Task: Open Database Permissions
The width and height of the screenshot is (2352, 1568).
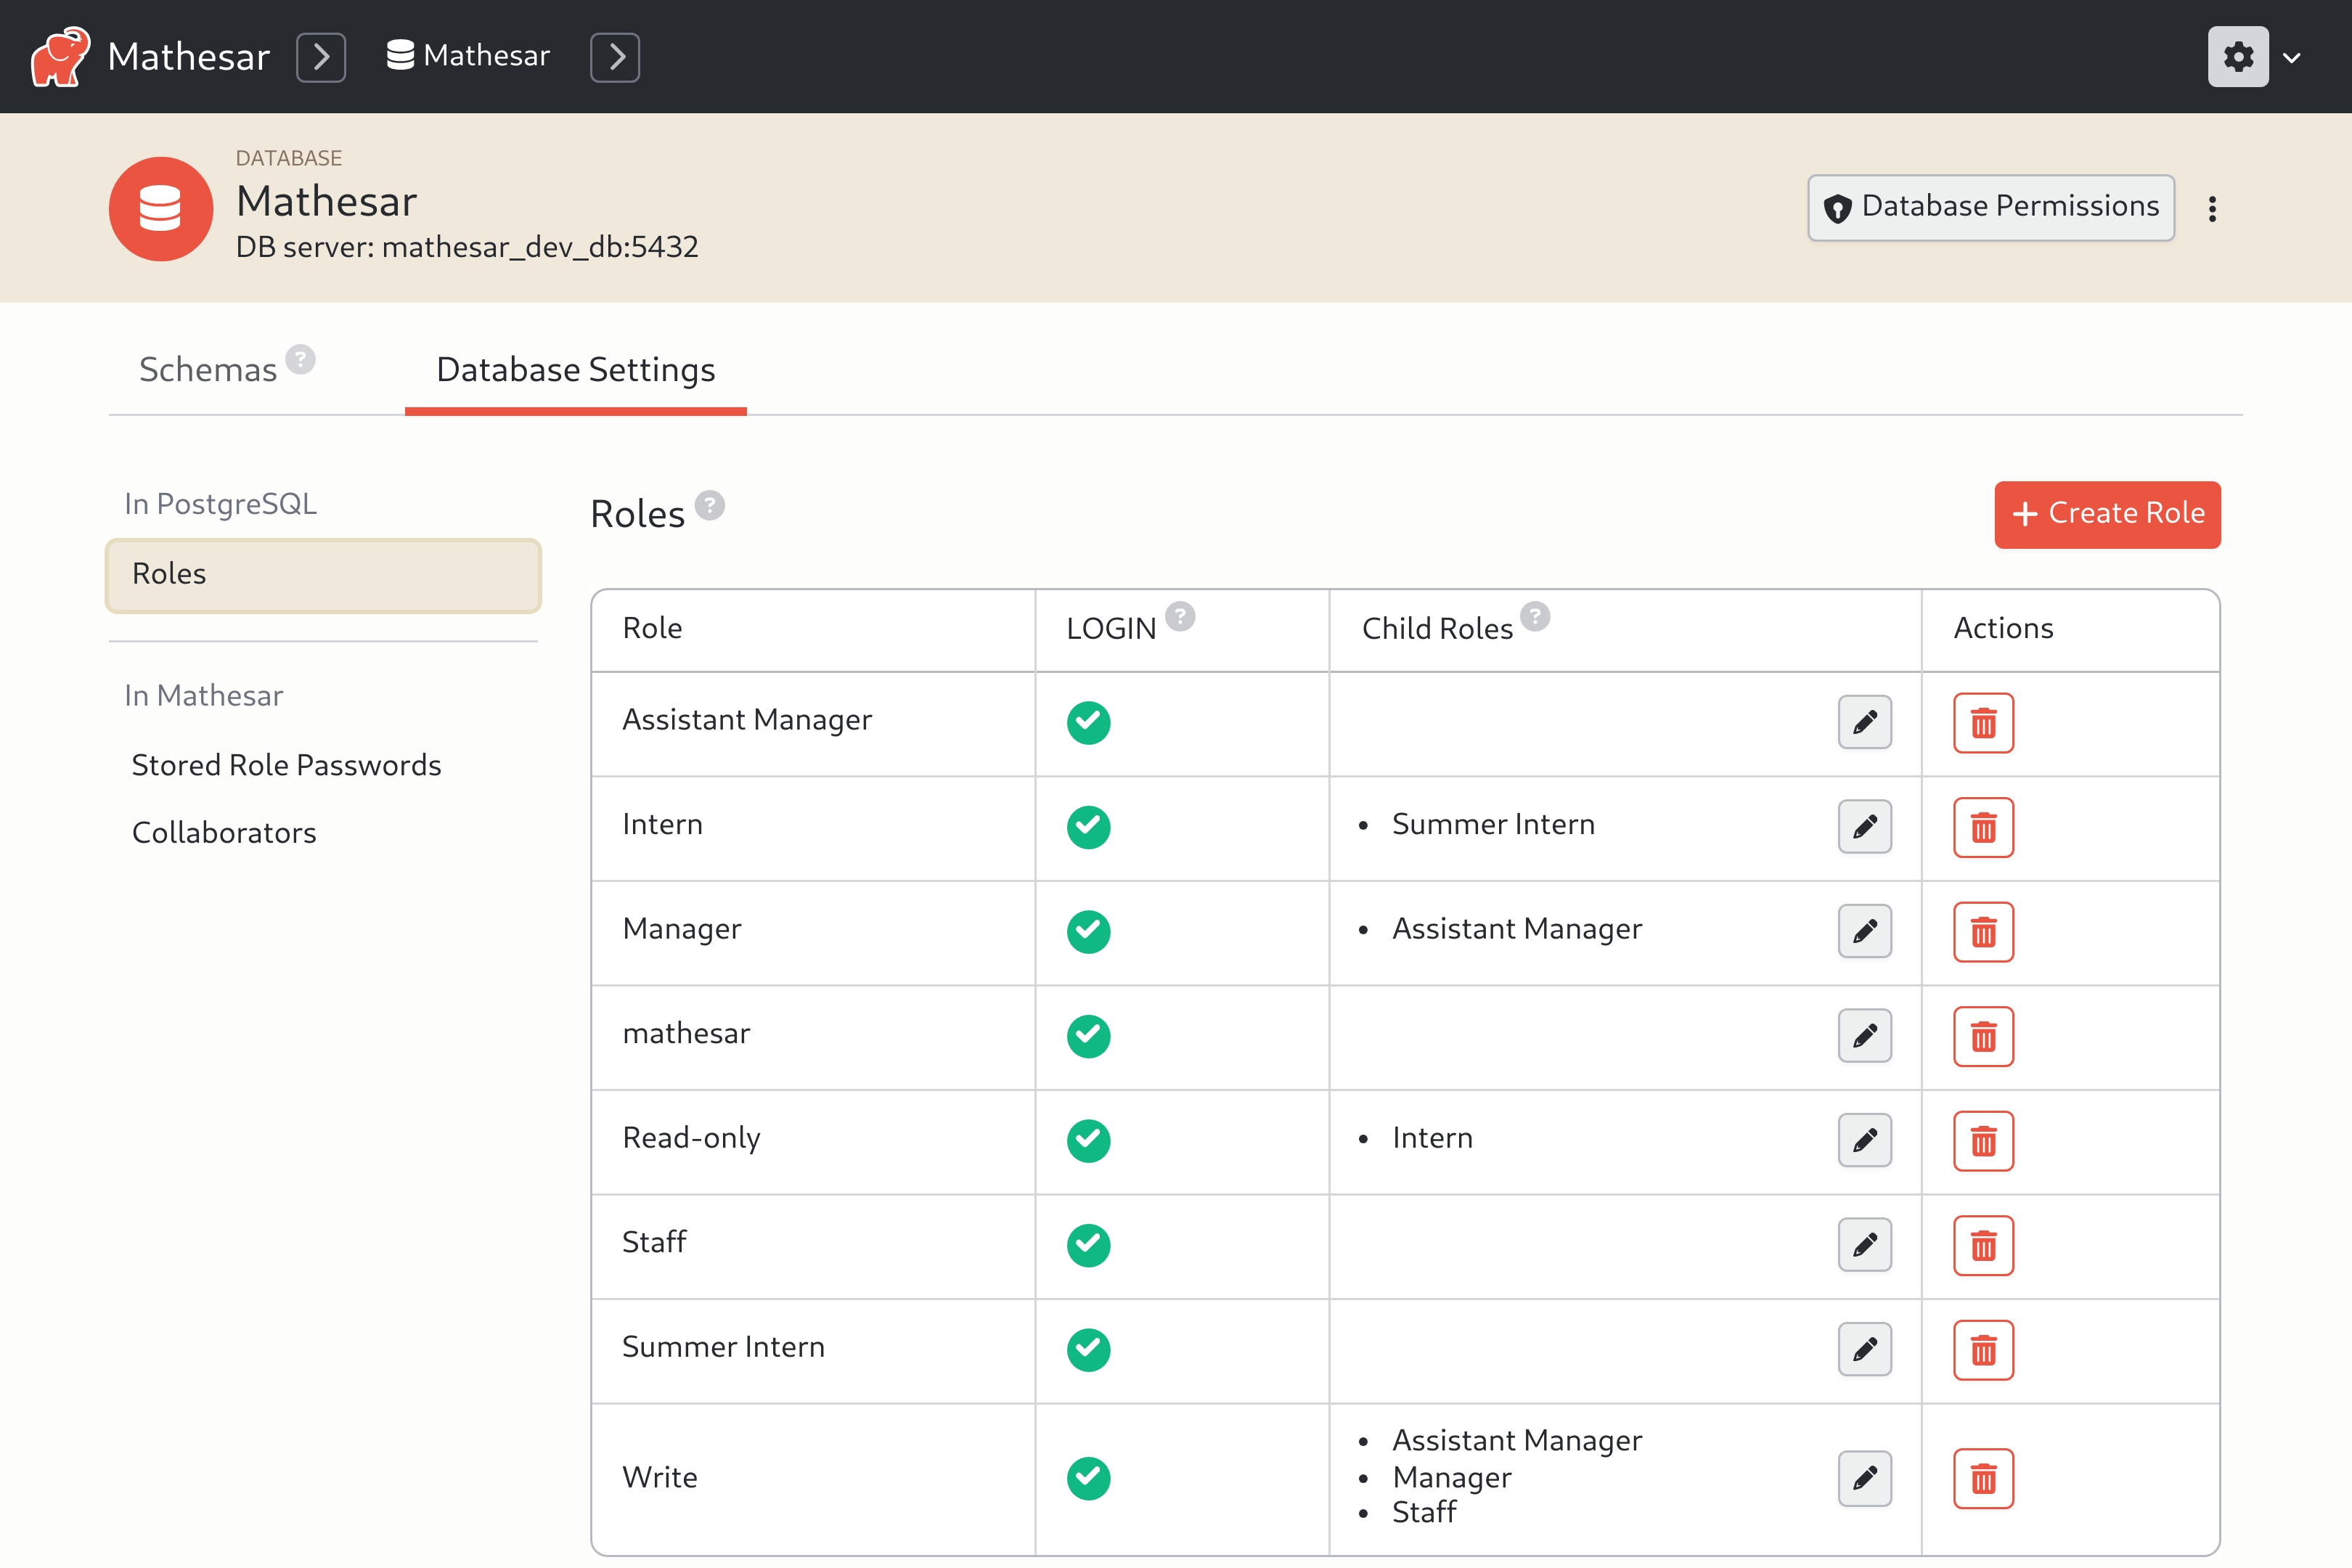Action: point(1989,207)
